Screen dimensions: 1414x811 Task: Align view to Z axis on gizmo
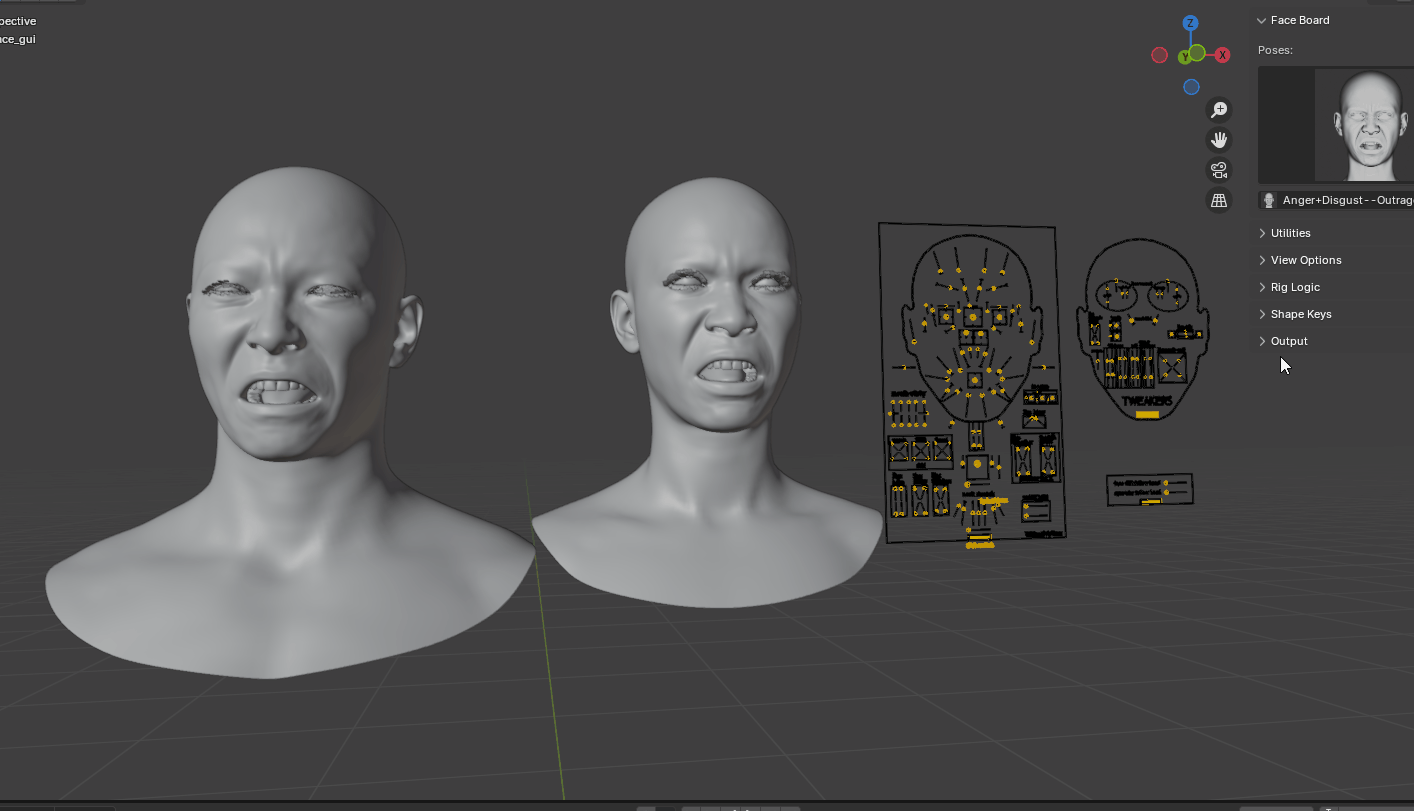pos(1190,23)
